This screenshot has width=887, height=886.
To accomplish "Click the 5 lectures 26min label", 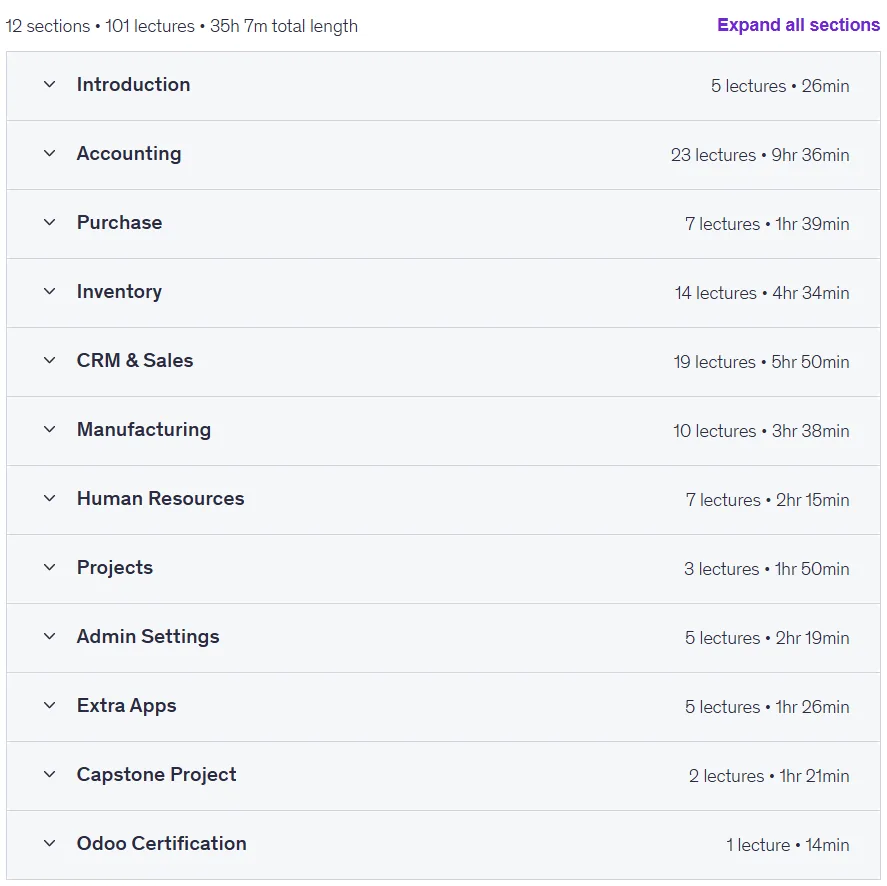I will (780, 86).
